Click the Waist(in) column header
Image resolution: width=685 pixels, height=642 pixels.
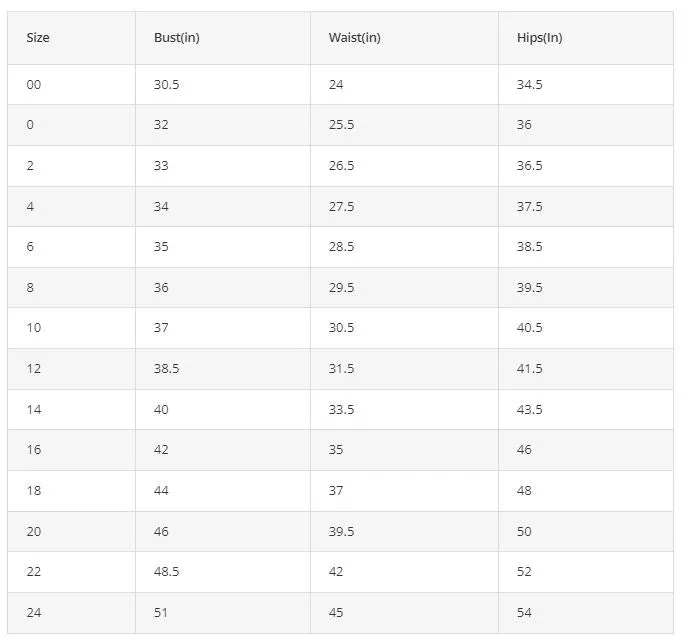click(354, 38)
